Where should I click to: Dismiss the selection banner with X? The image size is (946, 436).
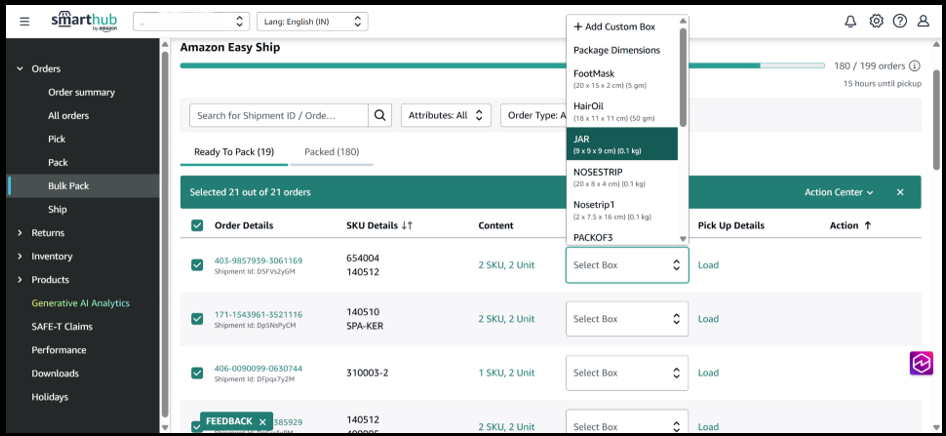click(x=900, y=192)
